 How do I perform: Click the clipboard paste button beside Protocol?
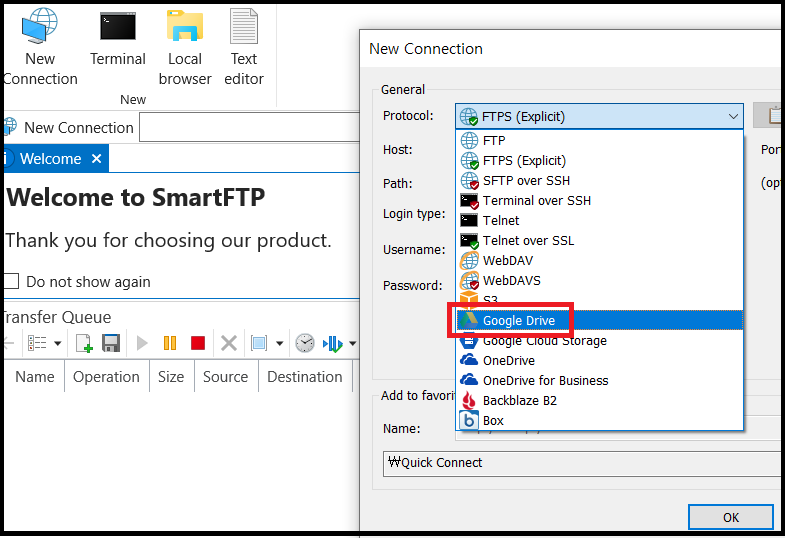[768, 116]
